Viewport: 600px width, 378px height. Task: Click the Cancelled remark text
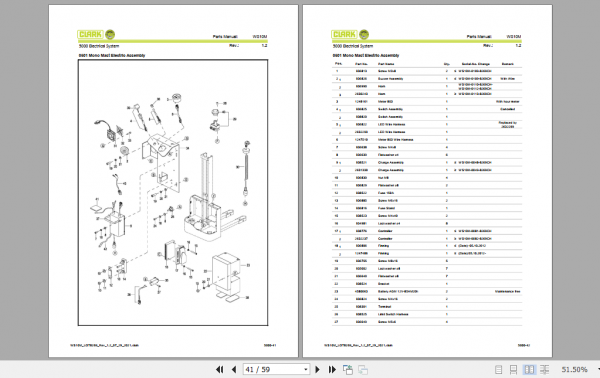507,109
